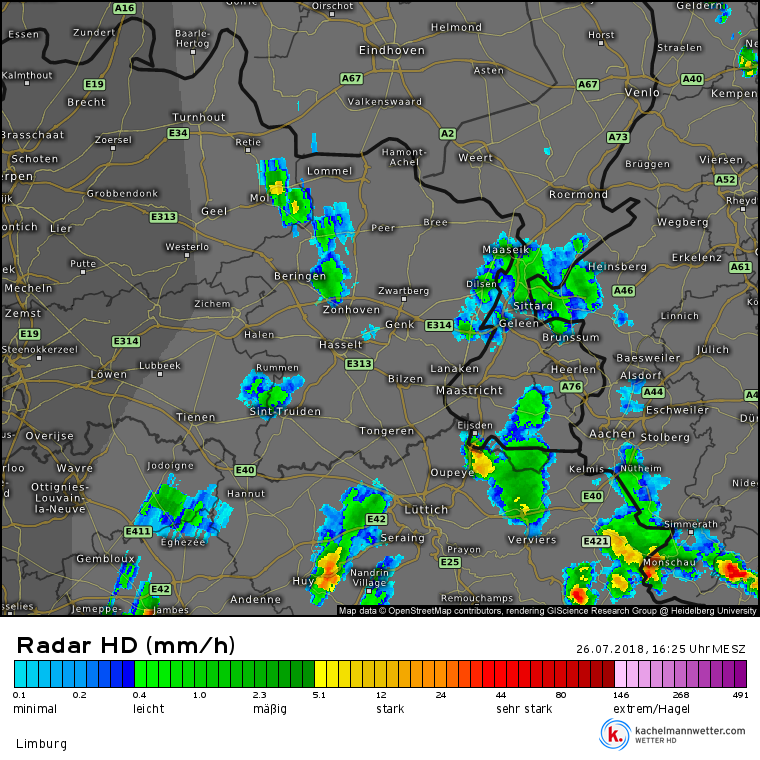760x760 pixels.
Task: Select the pink swatch at 146 mm/h
Action: pyautogui.click(x=620, y=674)
